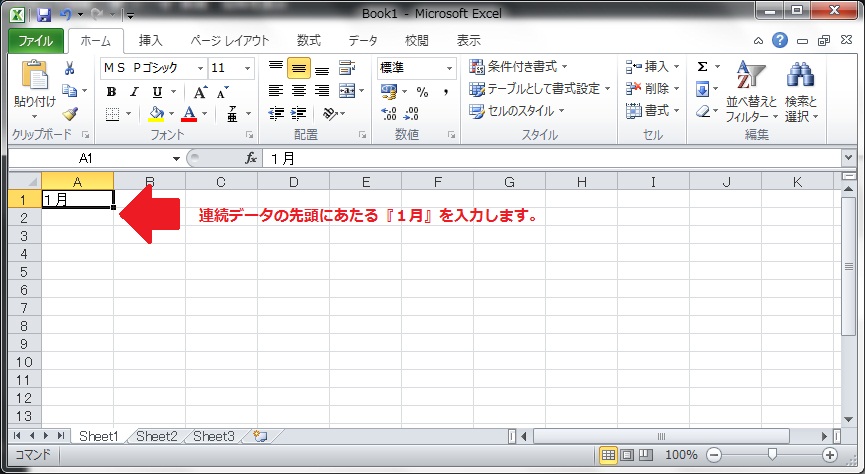865x474 pixels.
Task: Increase font size with large A
Action: coord(200,92)
